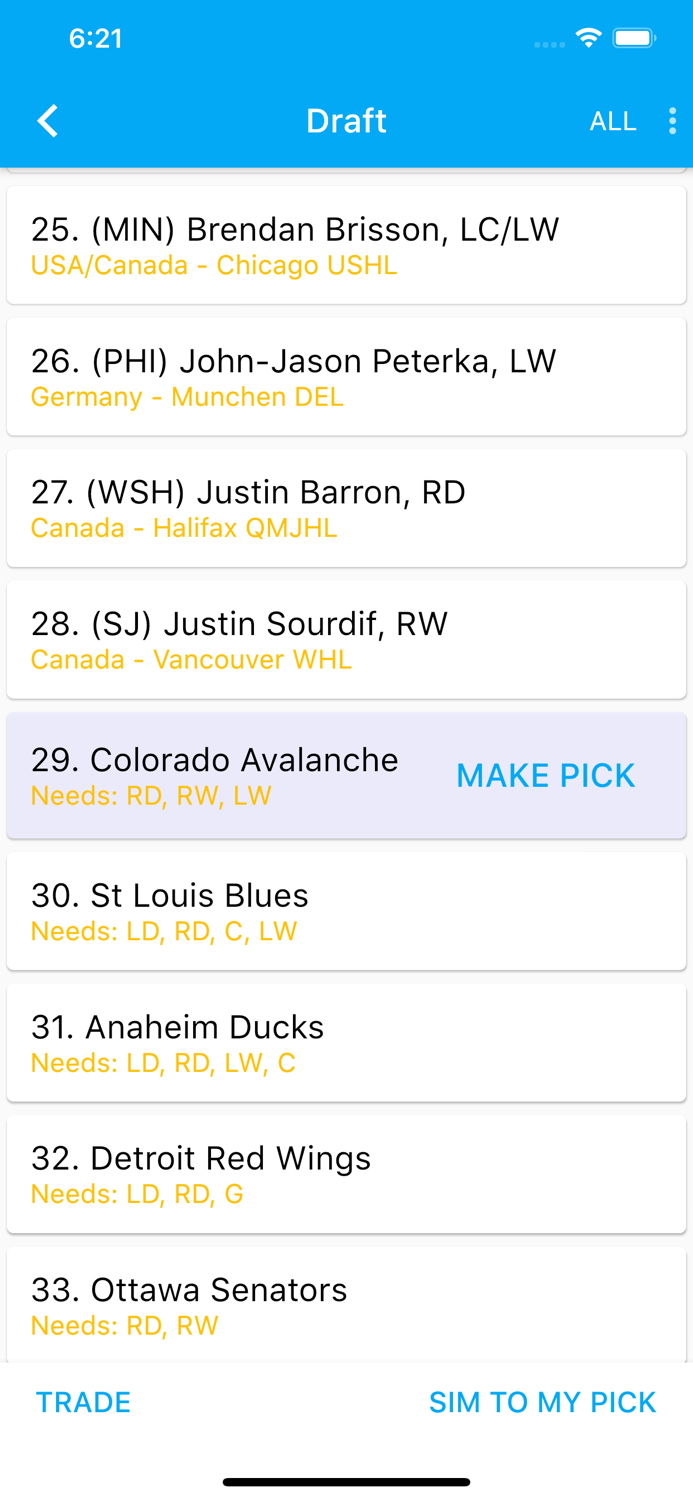Tap the back chevron to leave the Draft

point(47,120)
